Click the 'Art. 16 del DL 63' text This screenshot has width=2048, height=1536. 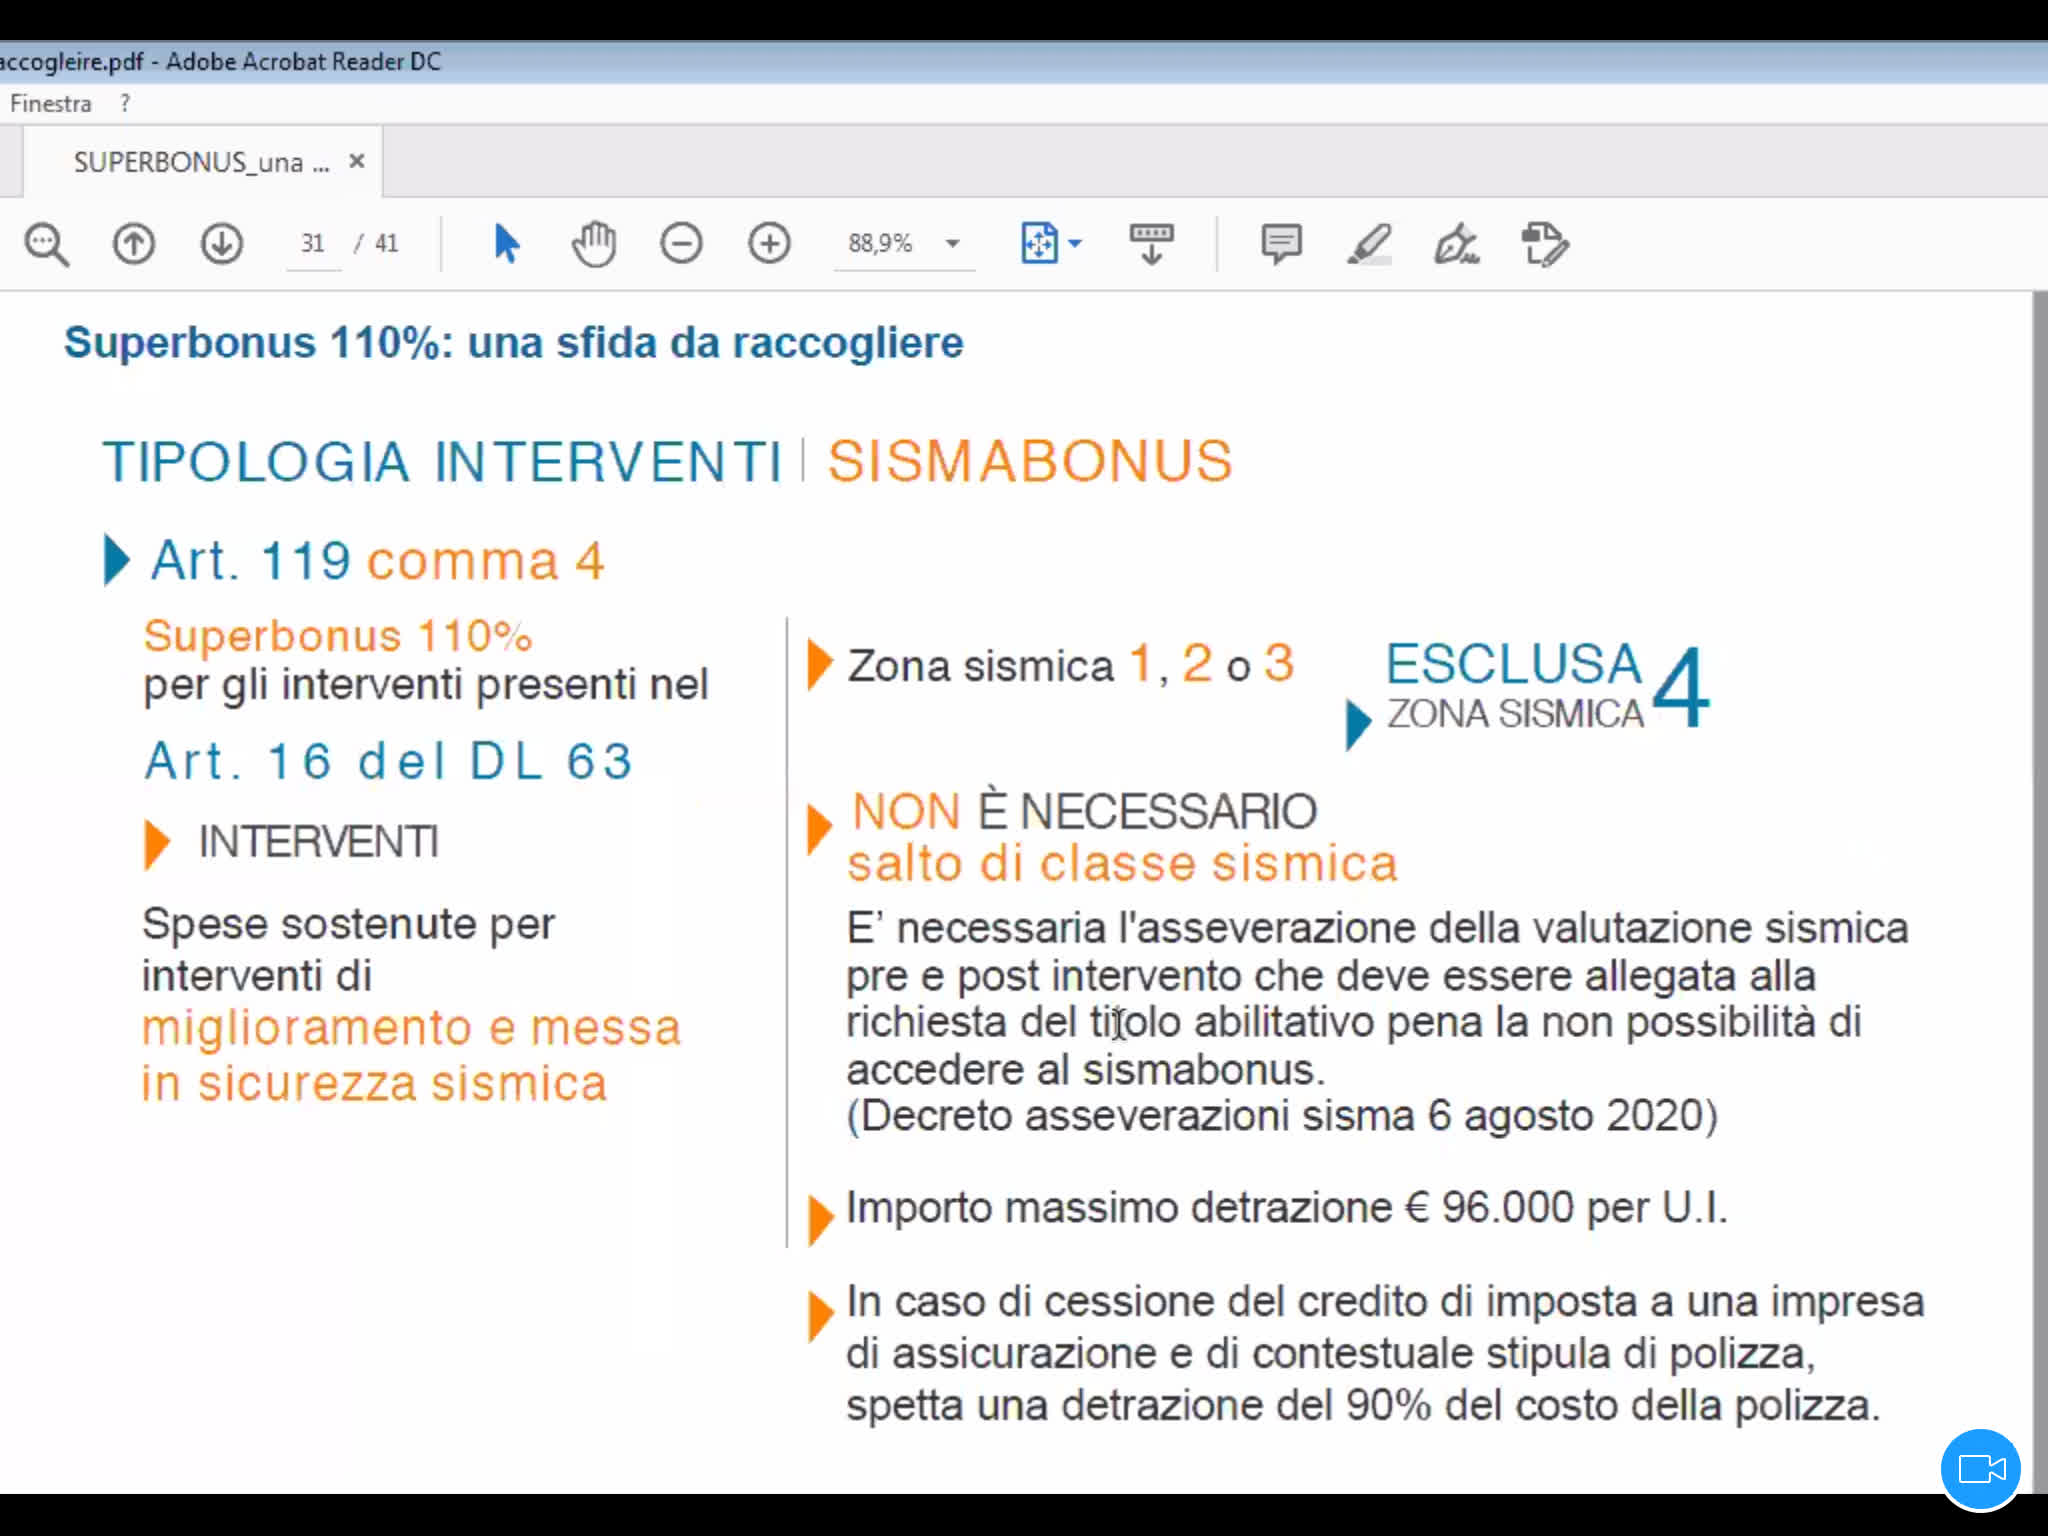(x=389, y=761)
